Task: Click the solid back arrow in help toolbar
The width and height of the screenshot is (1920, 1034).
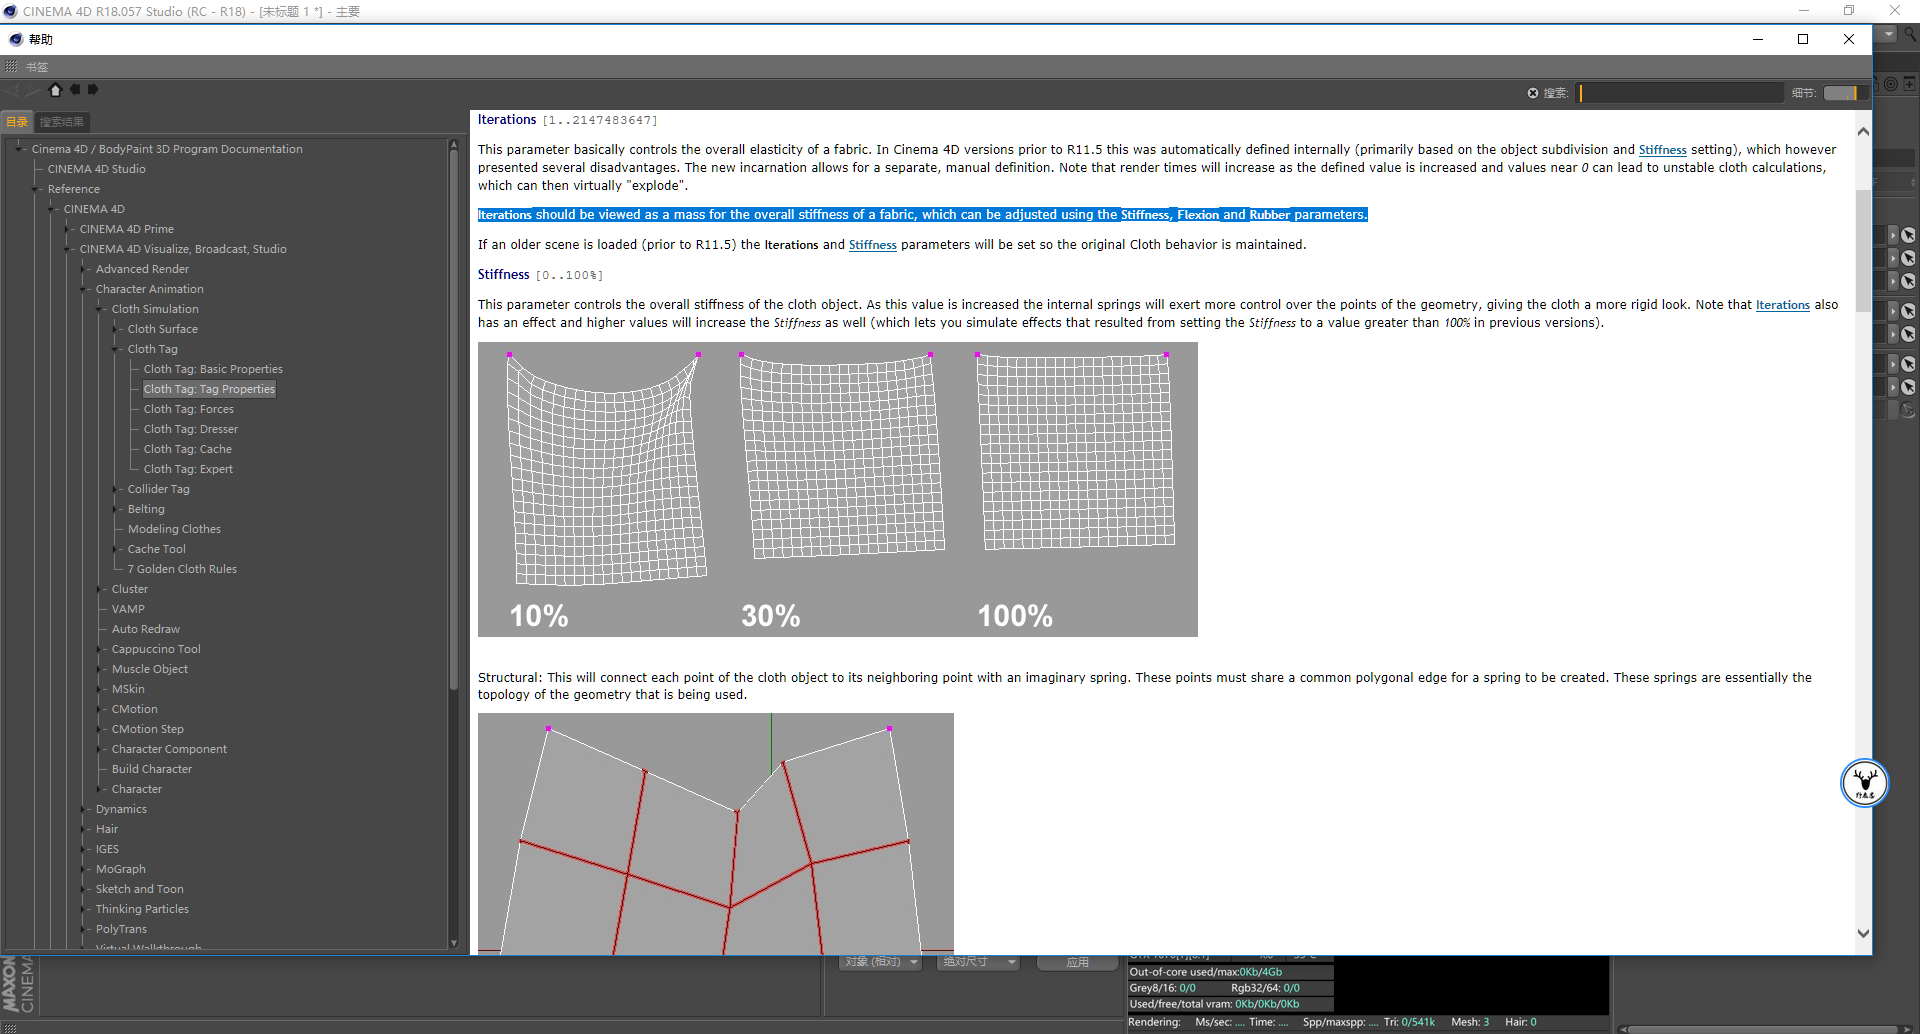Action: pos(75,89)
